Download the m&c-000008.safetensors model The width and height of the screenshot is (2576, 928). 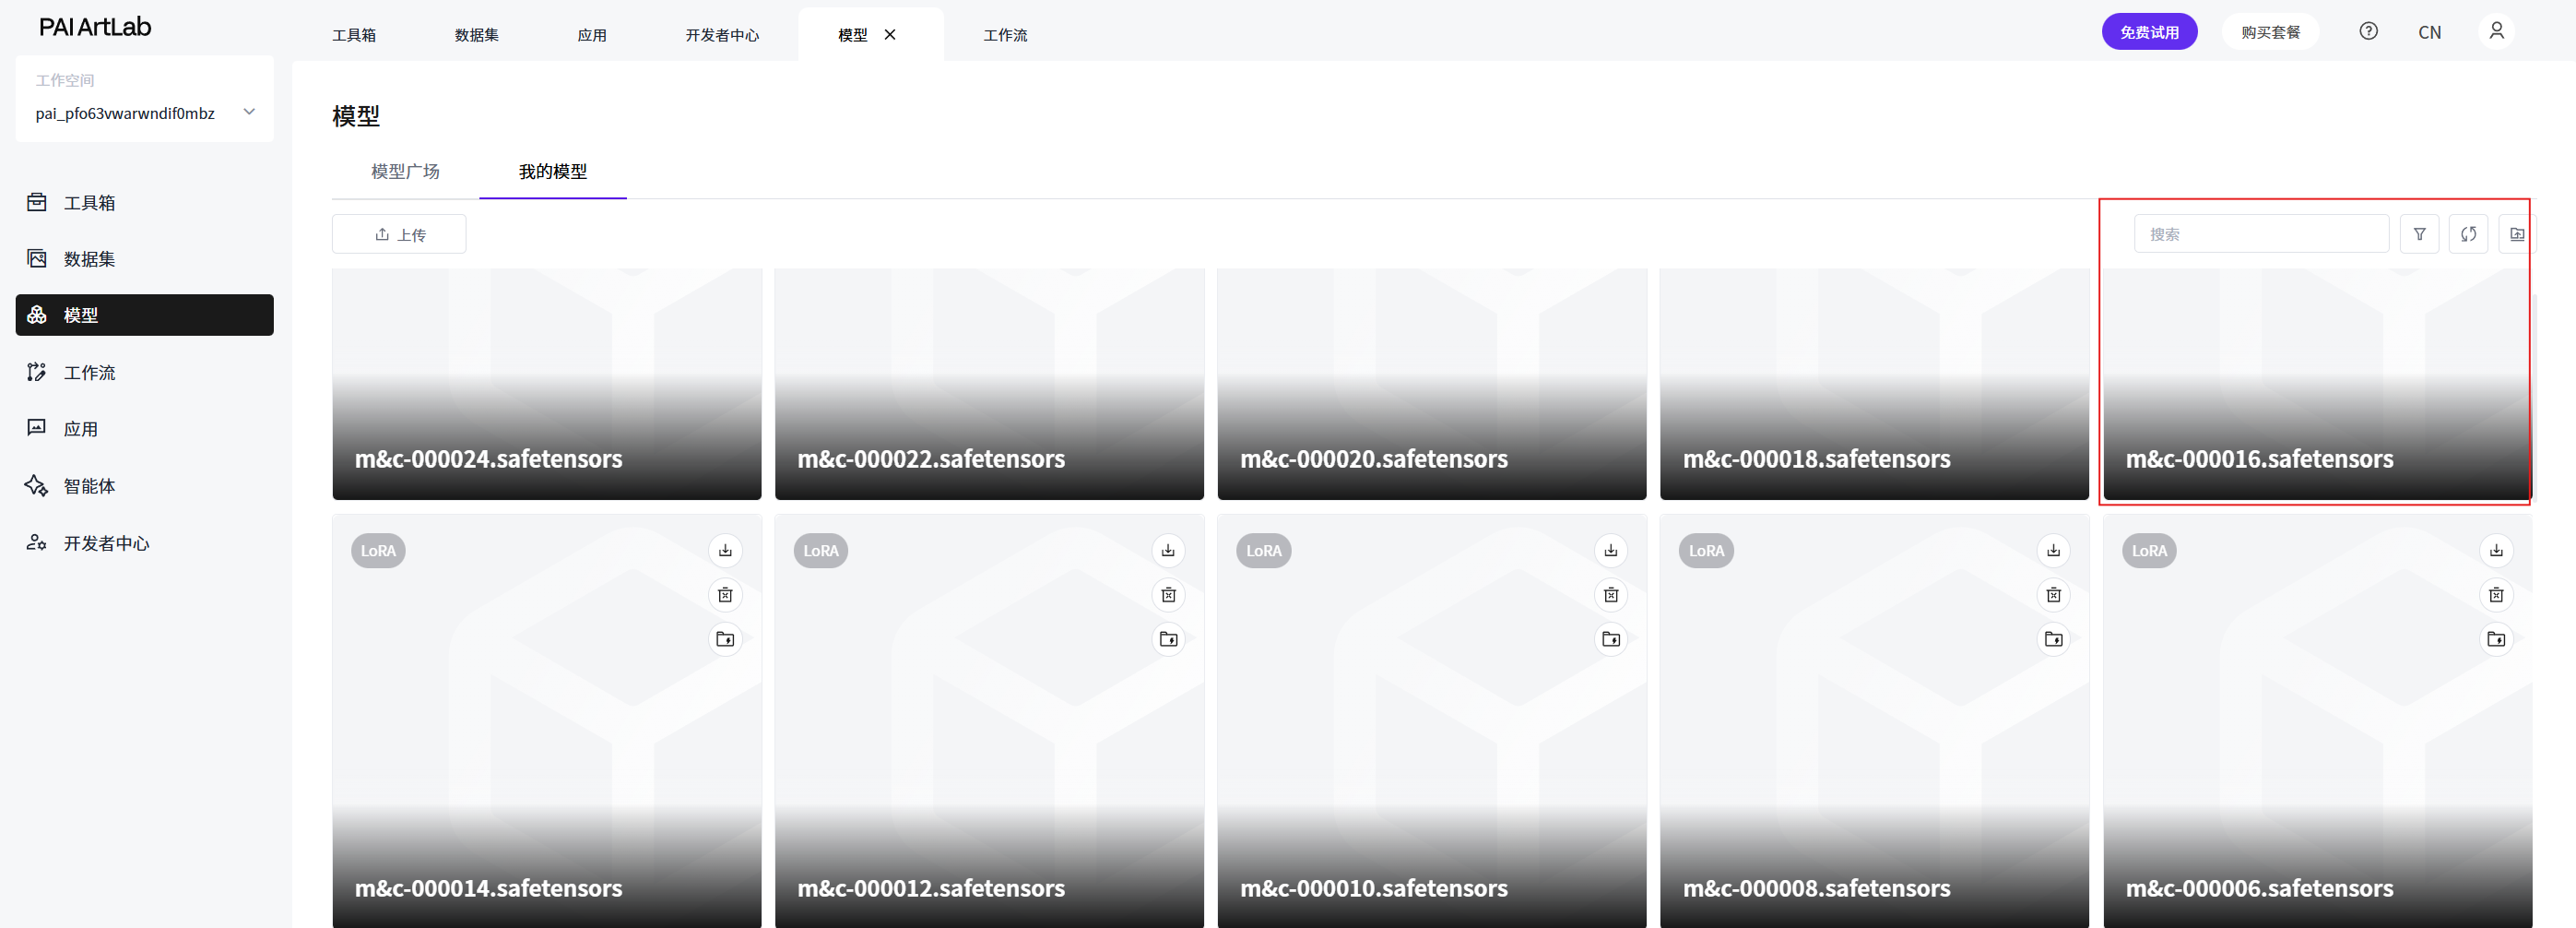click(x=2054, y=550)
